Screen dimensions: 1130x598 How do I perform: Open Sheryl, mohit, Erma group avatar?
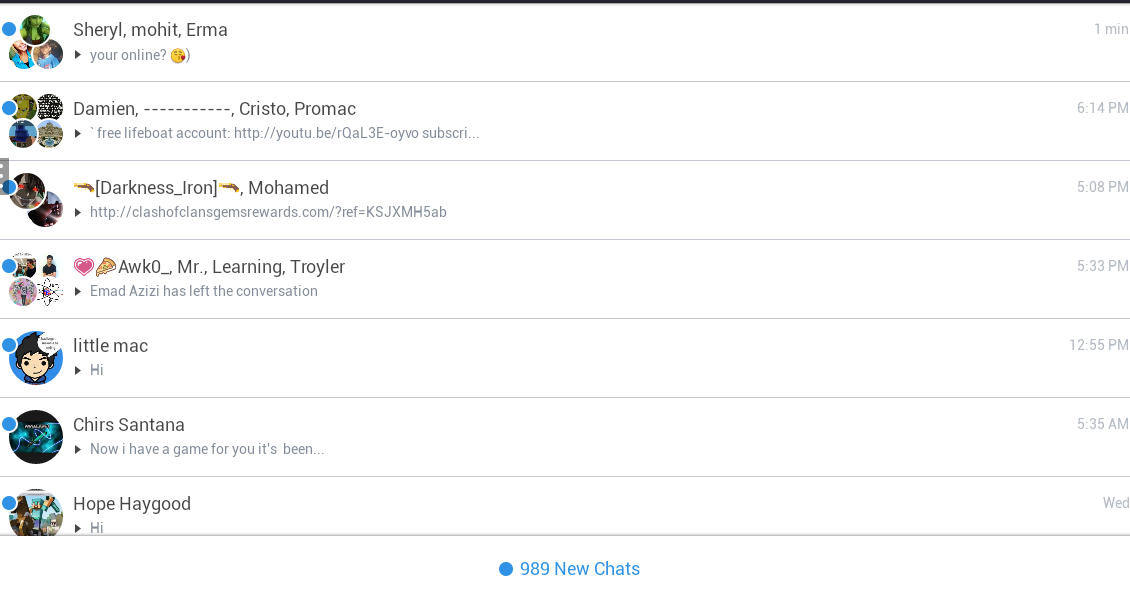(37, 42)
